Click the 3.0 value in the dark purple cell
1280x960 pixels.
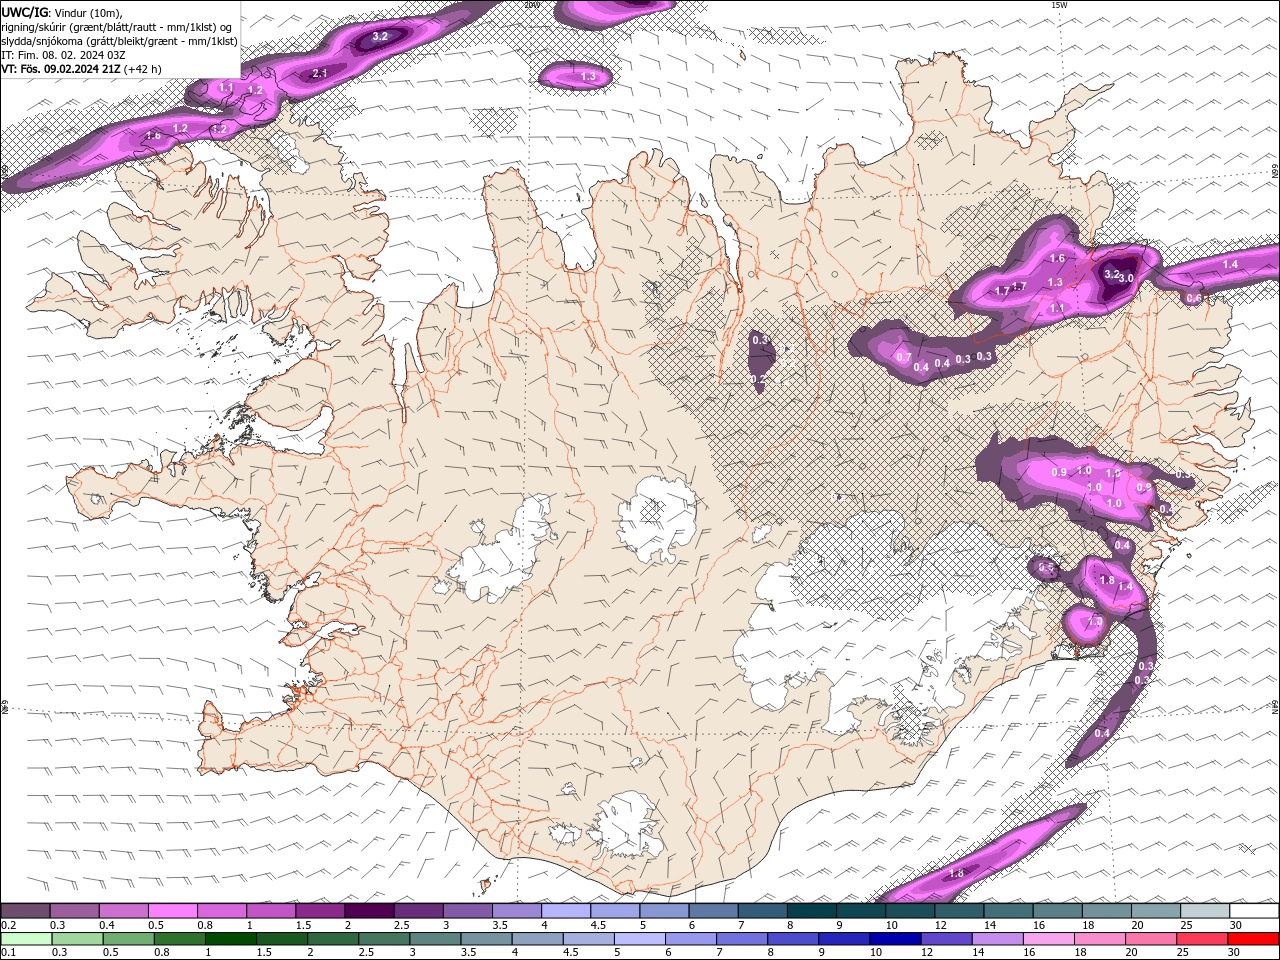(1125, 278)
